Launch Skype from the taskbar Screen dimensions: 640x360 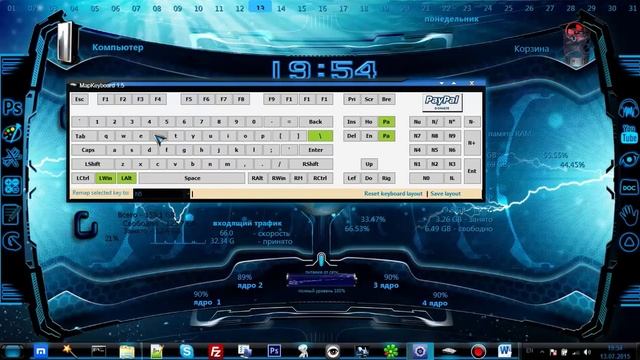[x=187, y=351]
